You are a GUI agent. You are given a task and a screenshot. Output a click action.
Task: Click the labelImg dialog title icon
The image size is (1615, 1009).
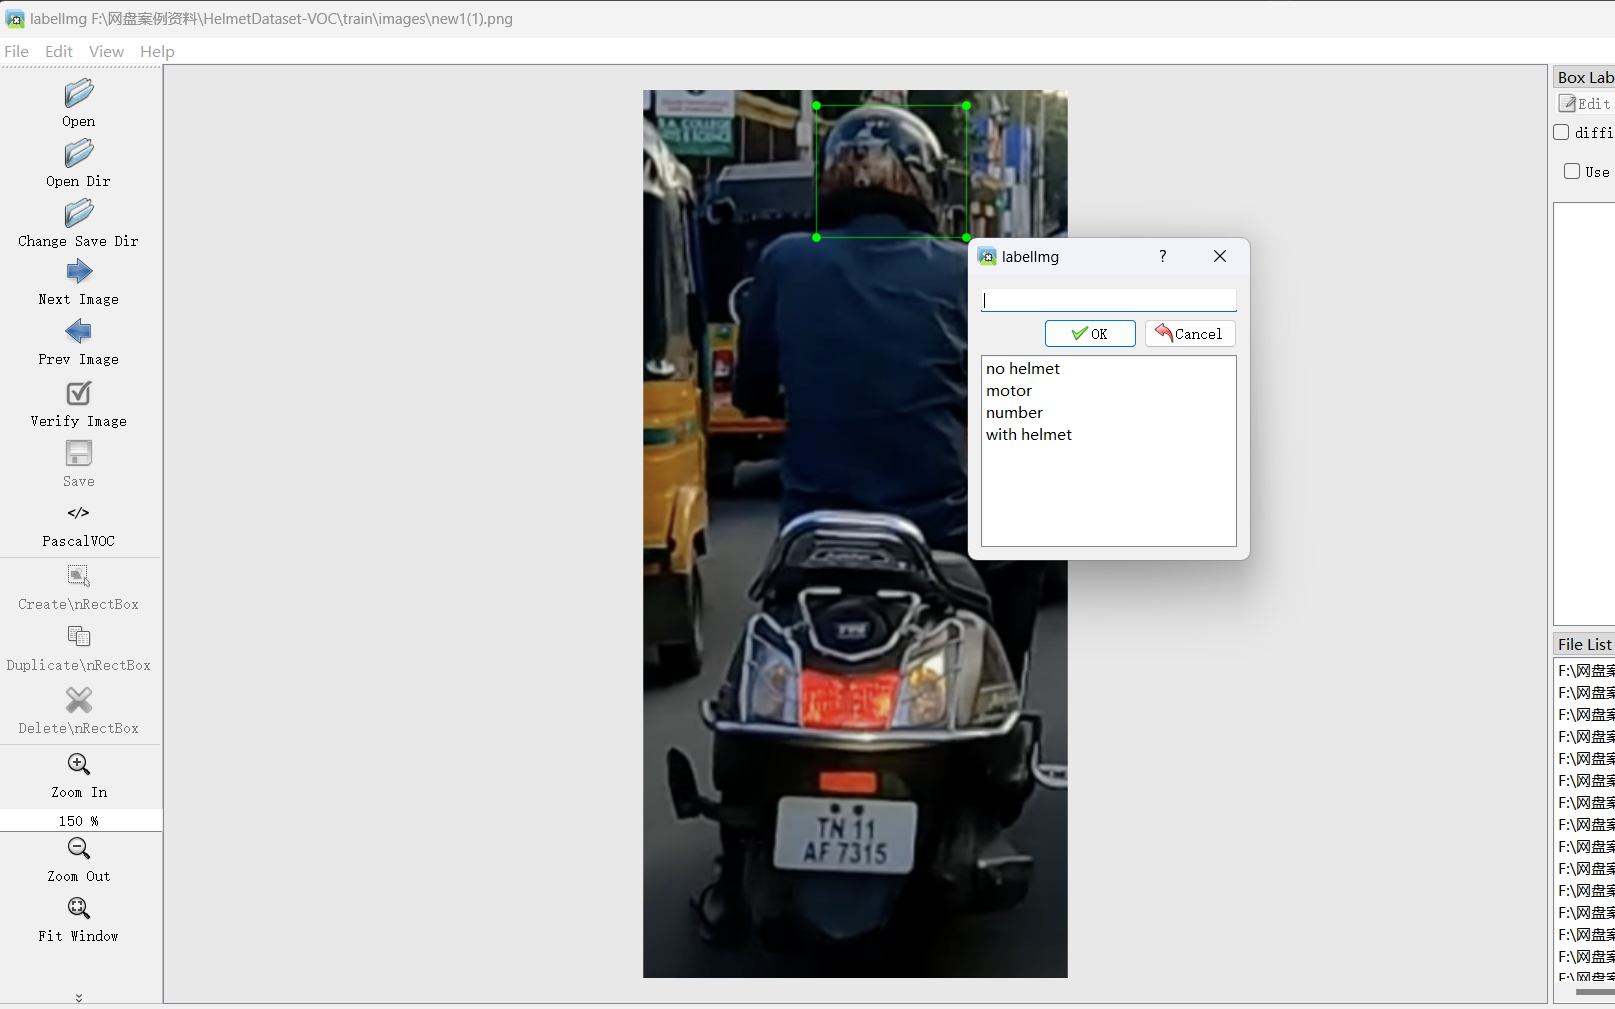(x=987, y=257)
